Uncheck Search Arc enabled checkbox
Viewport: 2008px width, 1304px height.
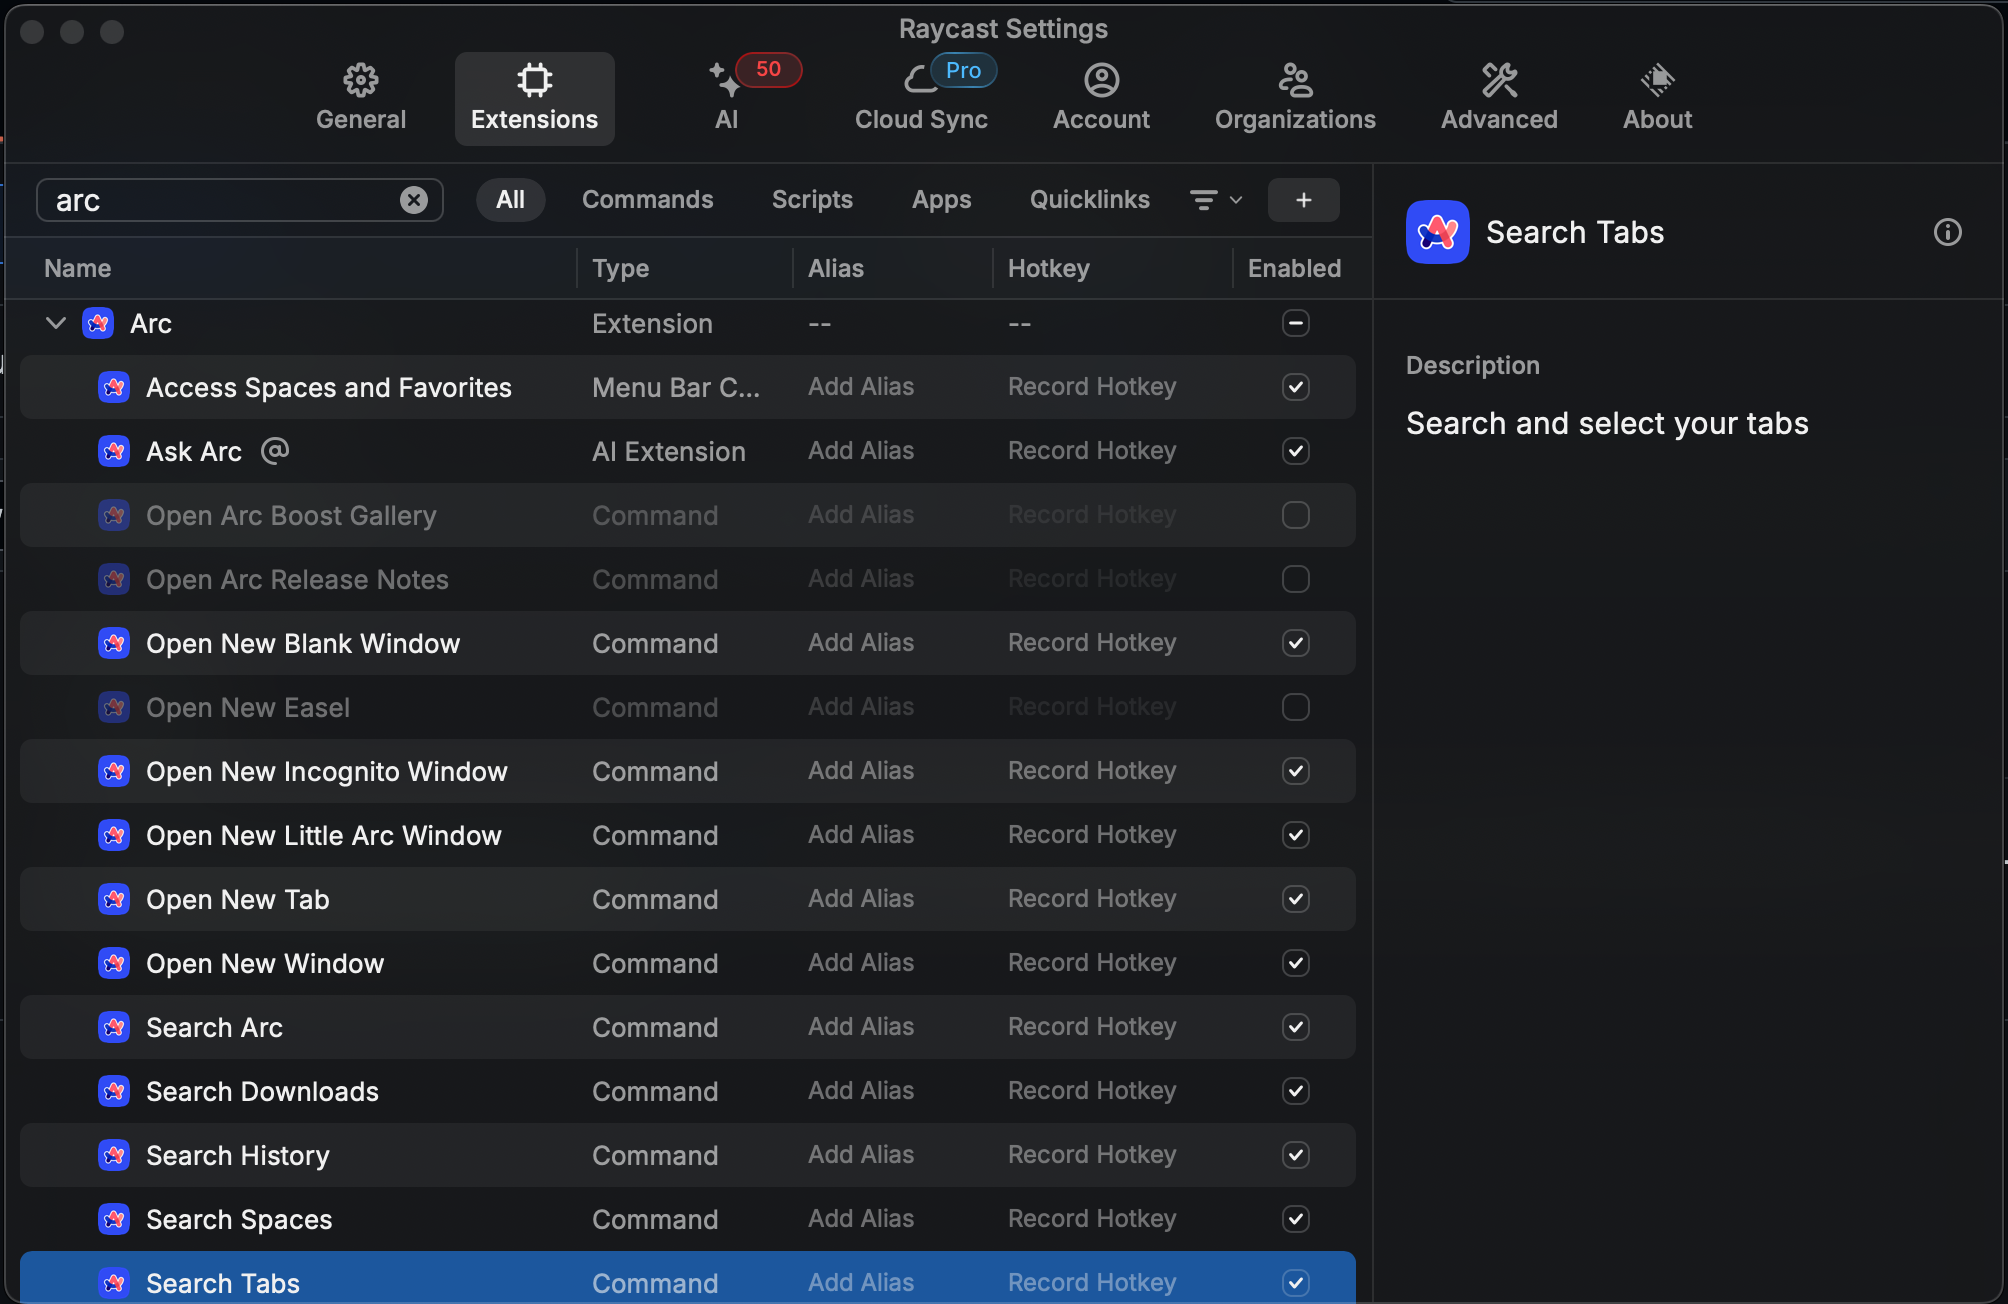1296,1027
